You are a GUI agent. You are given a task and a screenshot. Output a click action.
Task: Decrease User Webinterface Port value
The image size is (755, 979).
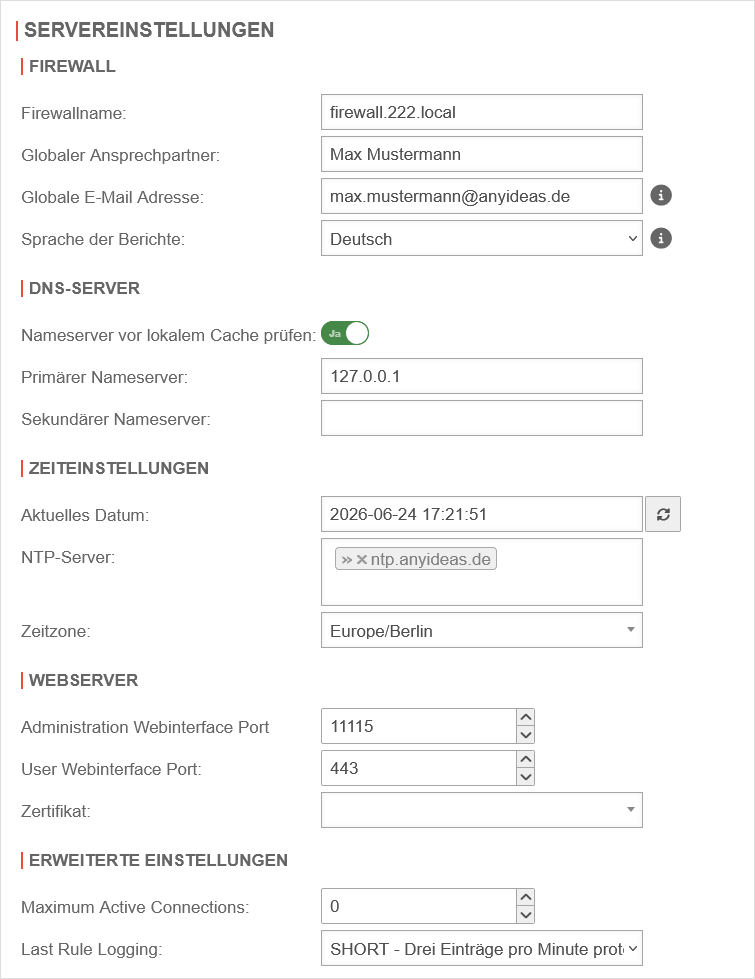pyautogui.click(x=526, y=776)
